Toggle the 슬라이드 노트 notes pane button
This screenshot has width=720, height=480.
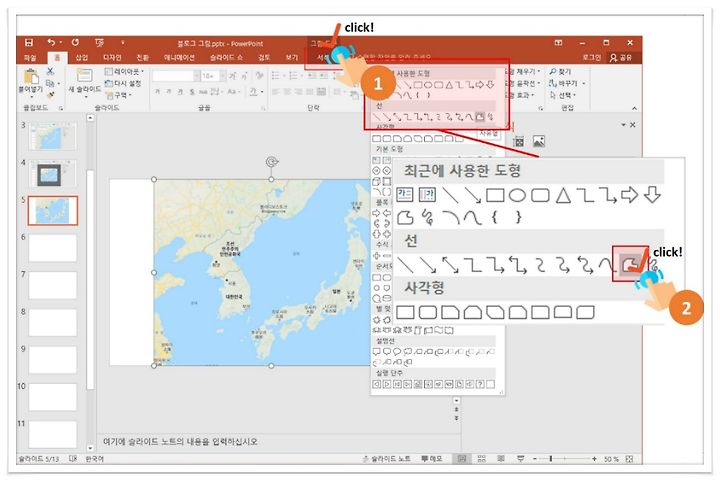[x=387, y=458]
